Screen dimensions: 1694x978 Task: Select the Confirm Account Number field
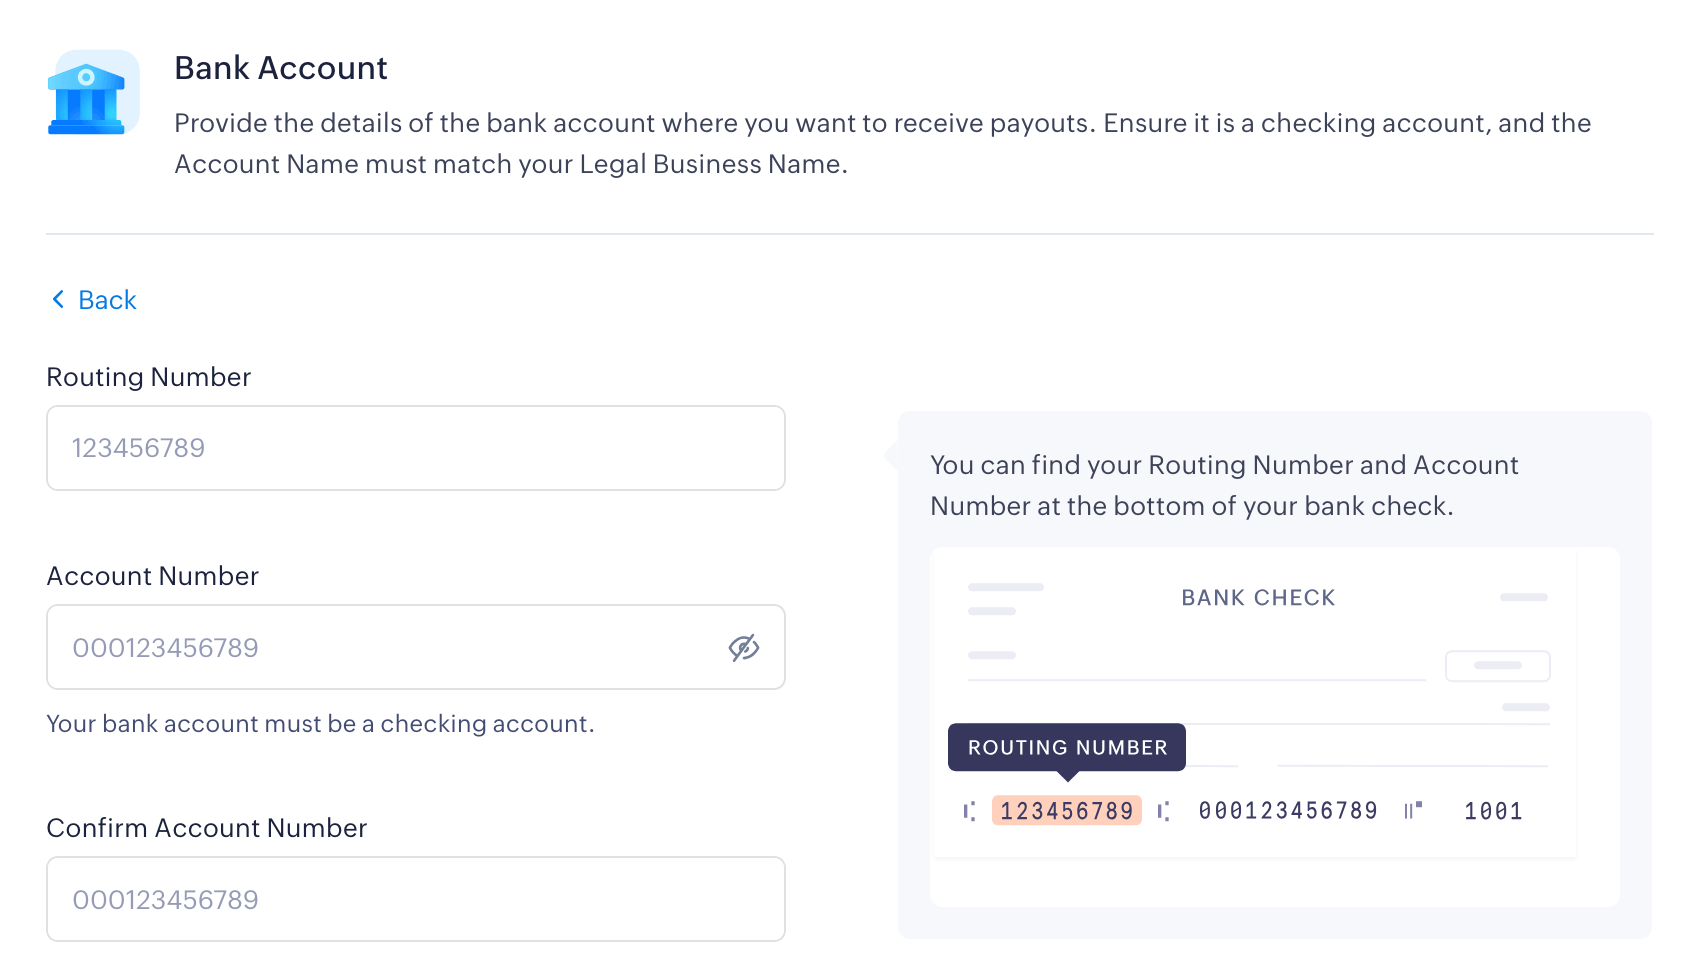click(x=415, y=899)
